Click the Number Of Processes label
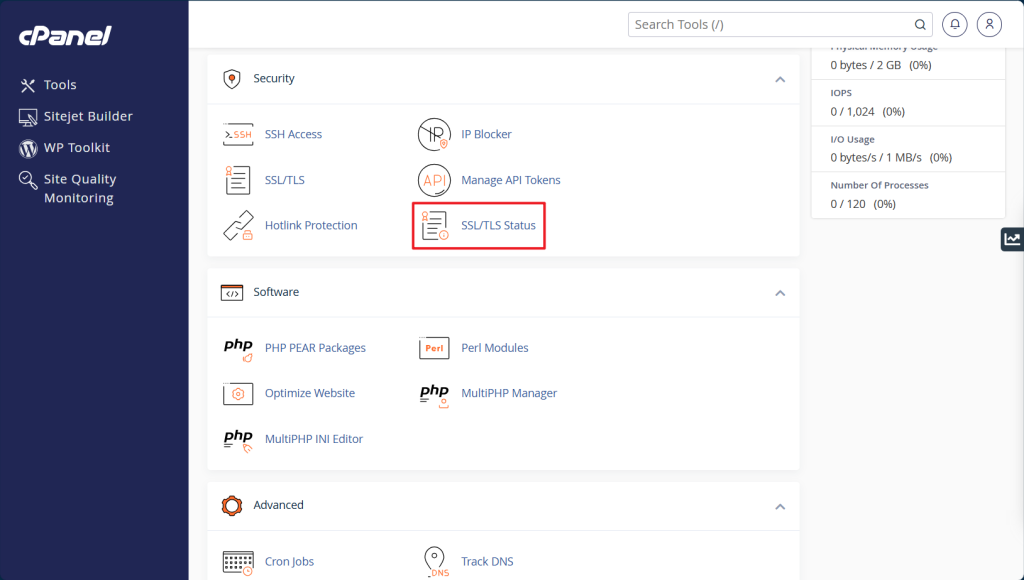Viewport: 1024px width, 580px height. 880,185
